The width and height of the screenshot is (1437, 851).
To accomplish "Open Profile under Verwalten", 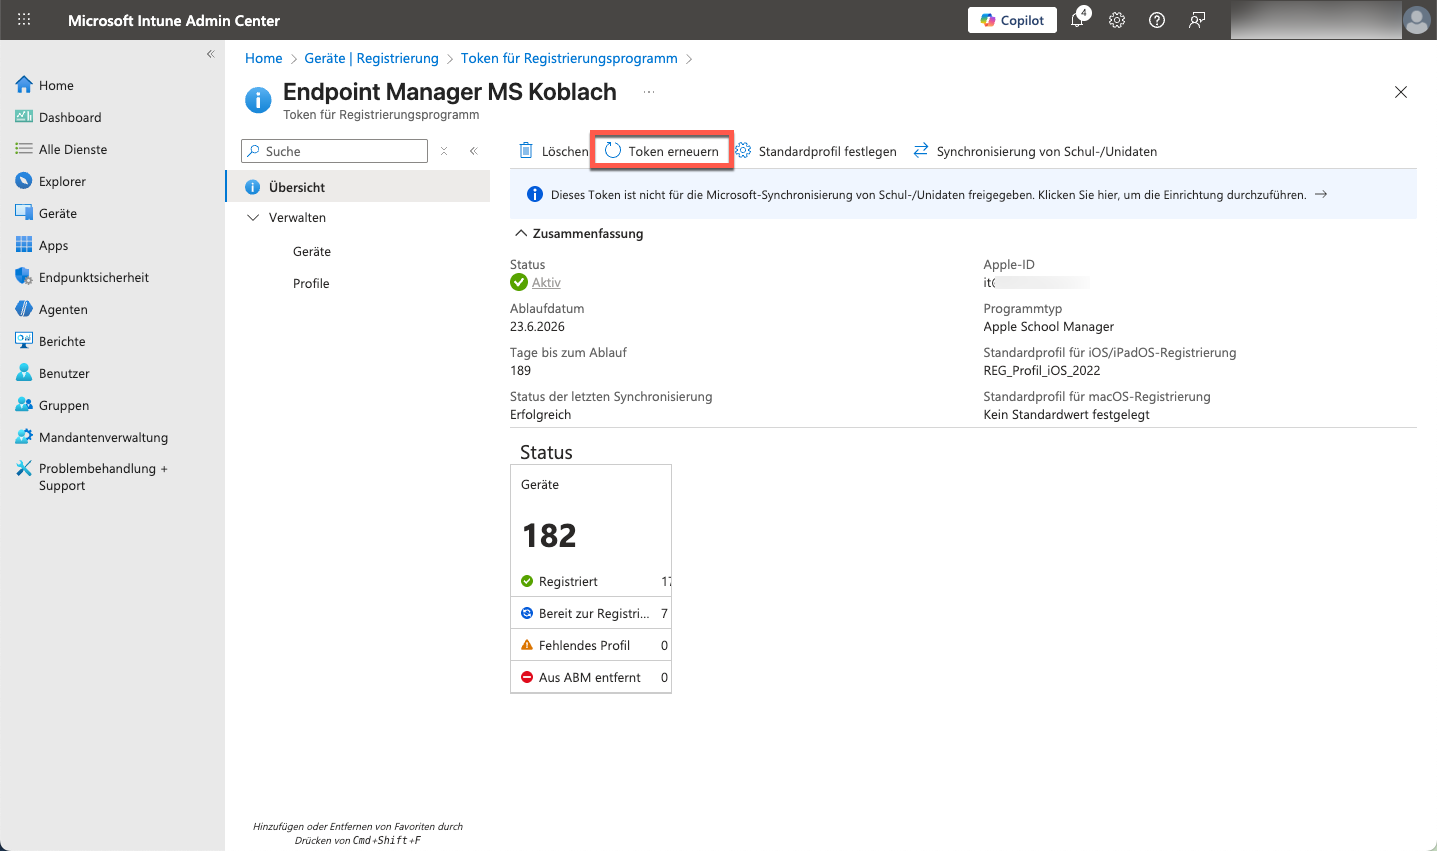I will (311, 284).
